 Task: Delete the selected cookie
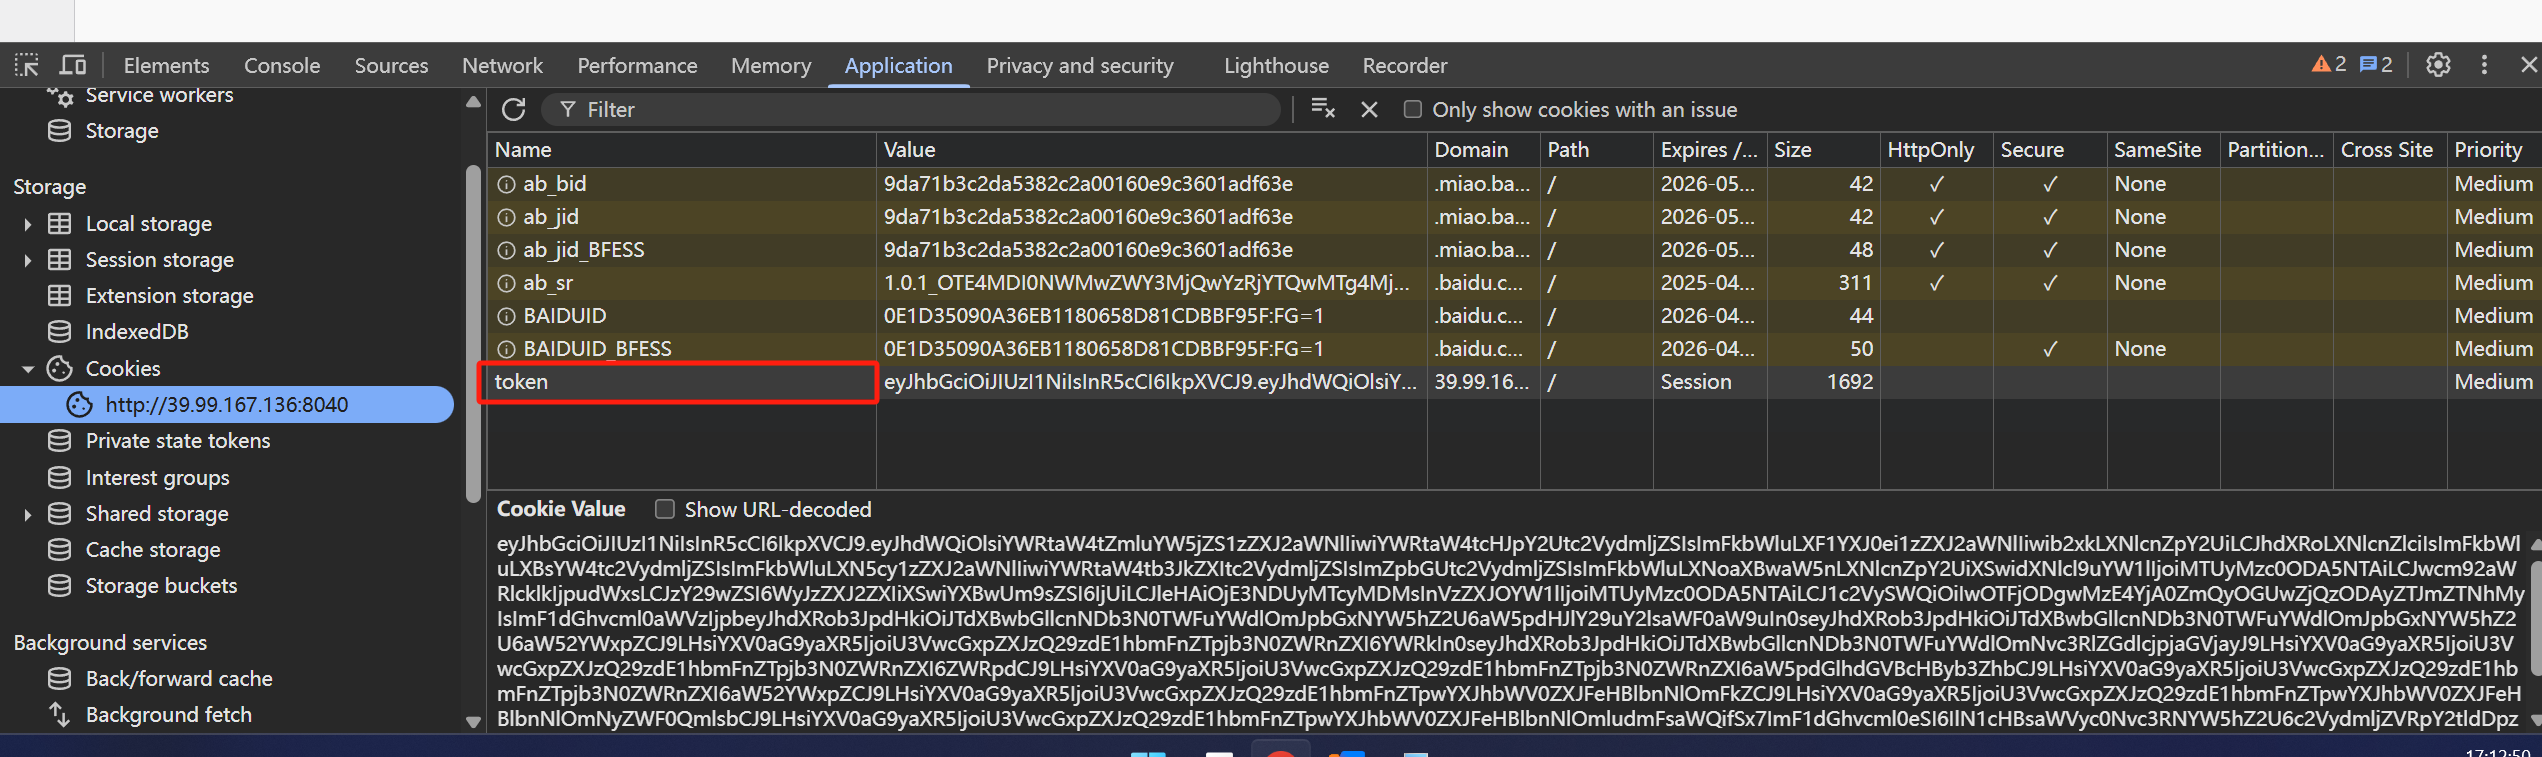(1370, 109)
